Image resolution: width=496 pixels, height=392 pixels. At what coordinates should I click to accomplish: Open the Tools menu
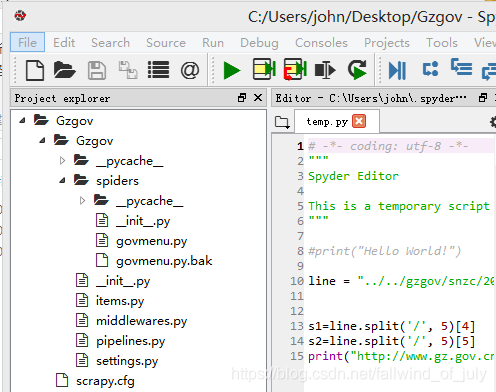click(x=442, y=42)
